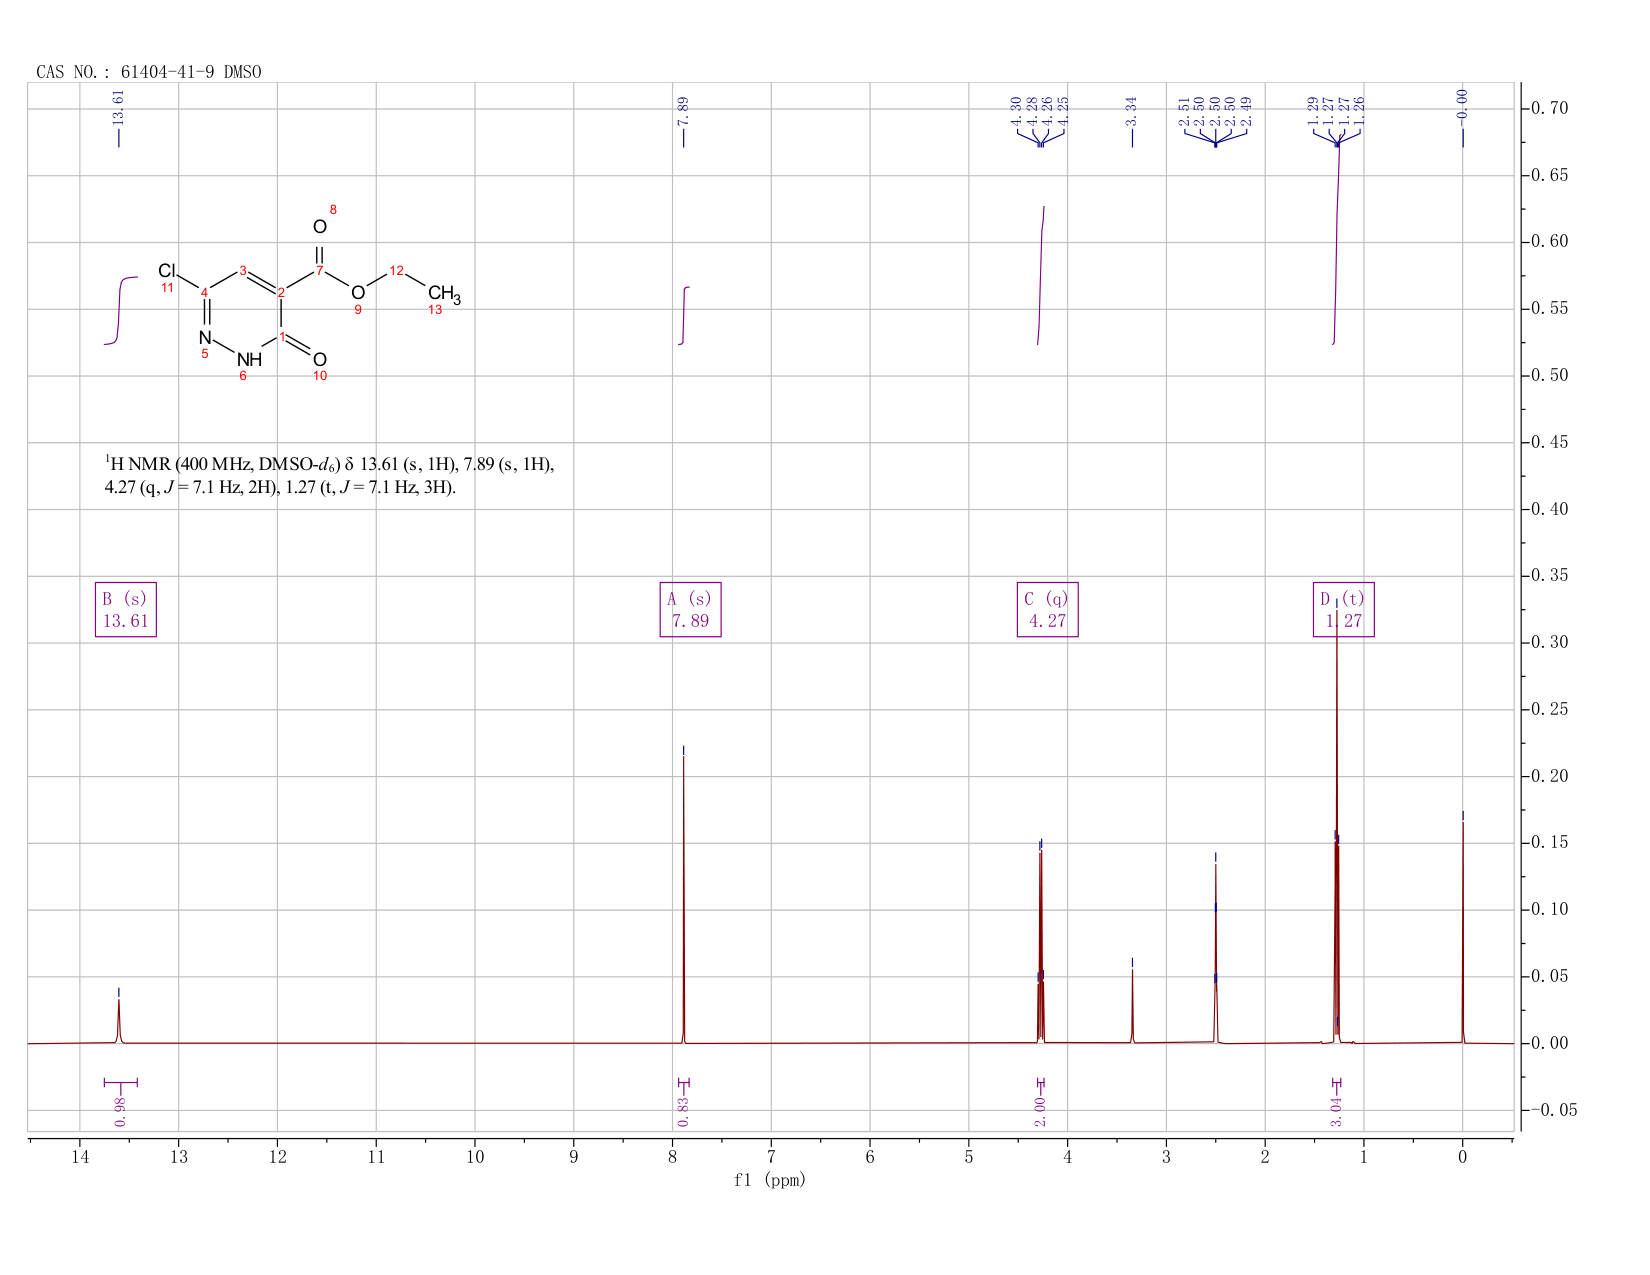The width and height of the screenshot is (1650, 1275).
Task: Select the D (t) 1.27 multiplet box
Action: click(1343, 609)
